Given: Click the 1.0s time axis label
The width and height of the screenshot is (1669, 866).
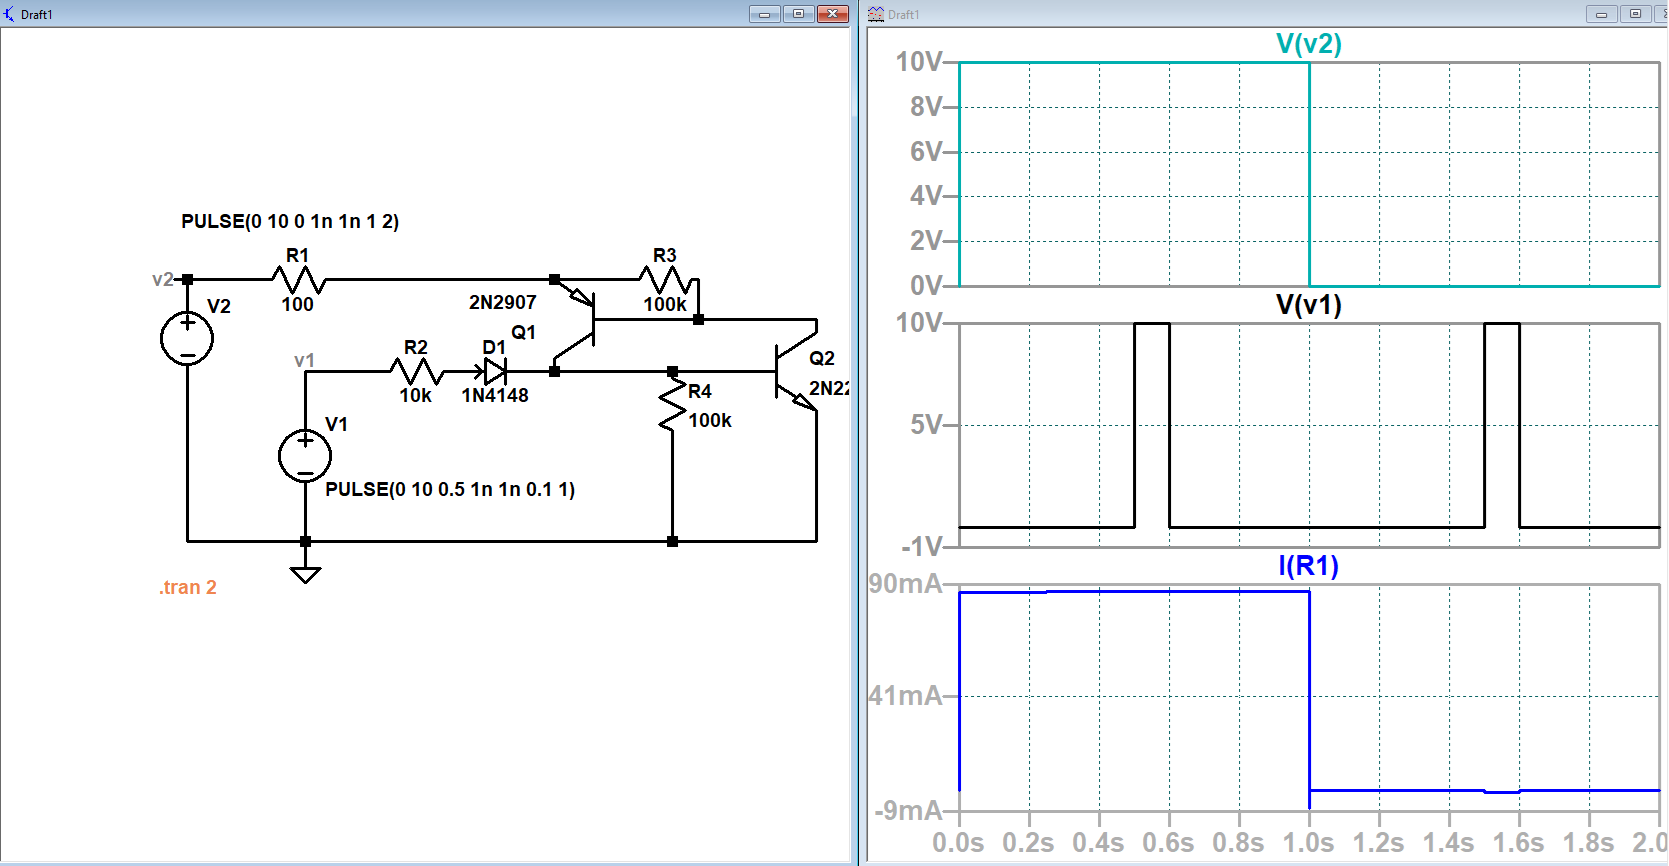Looking at the screenshot, I should pyautogui.click(x=1309, y=843).
